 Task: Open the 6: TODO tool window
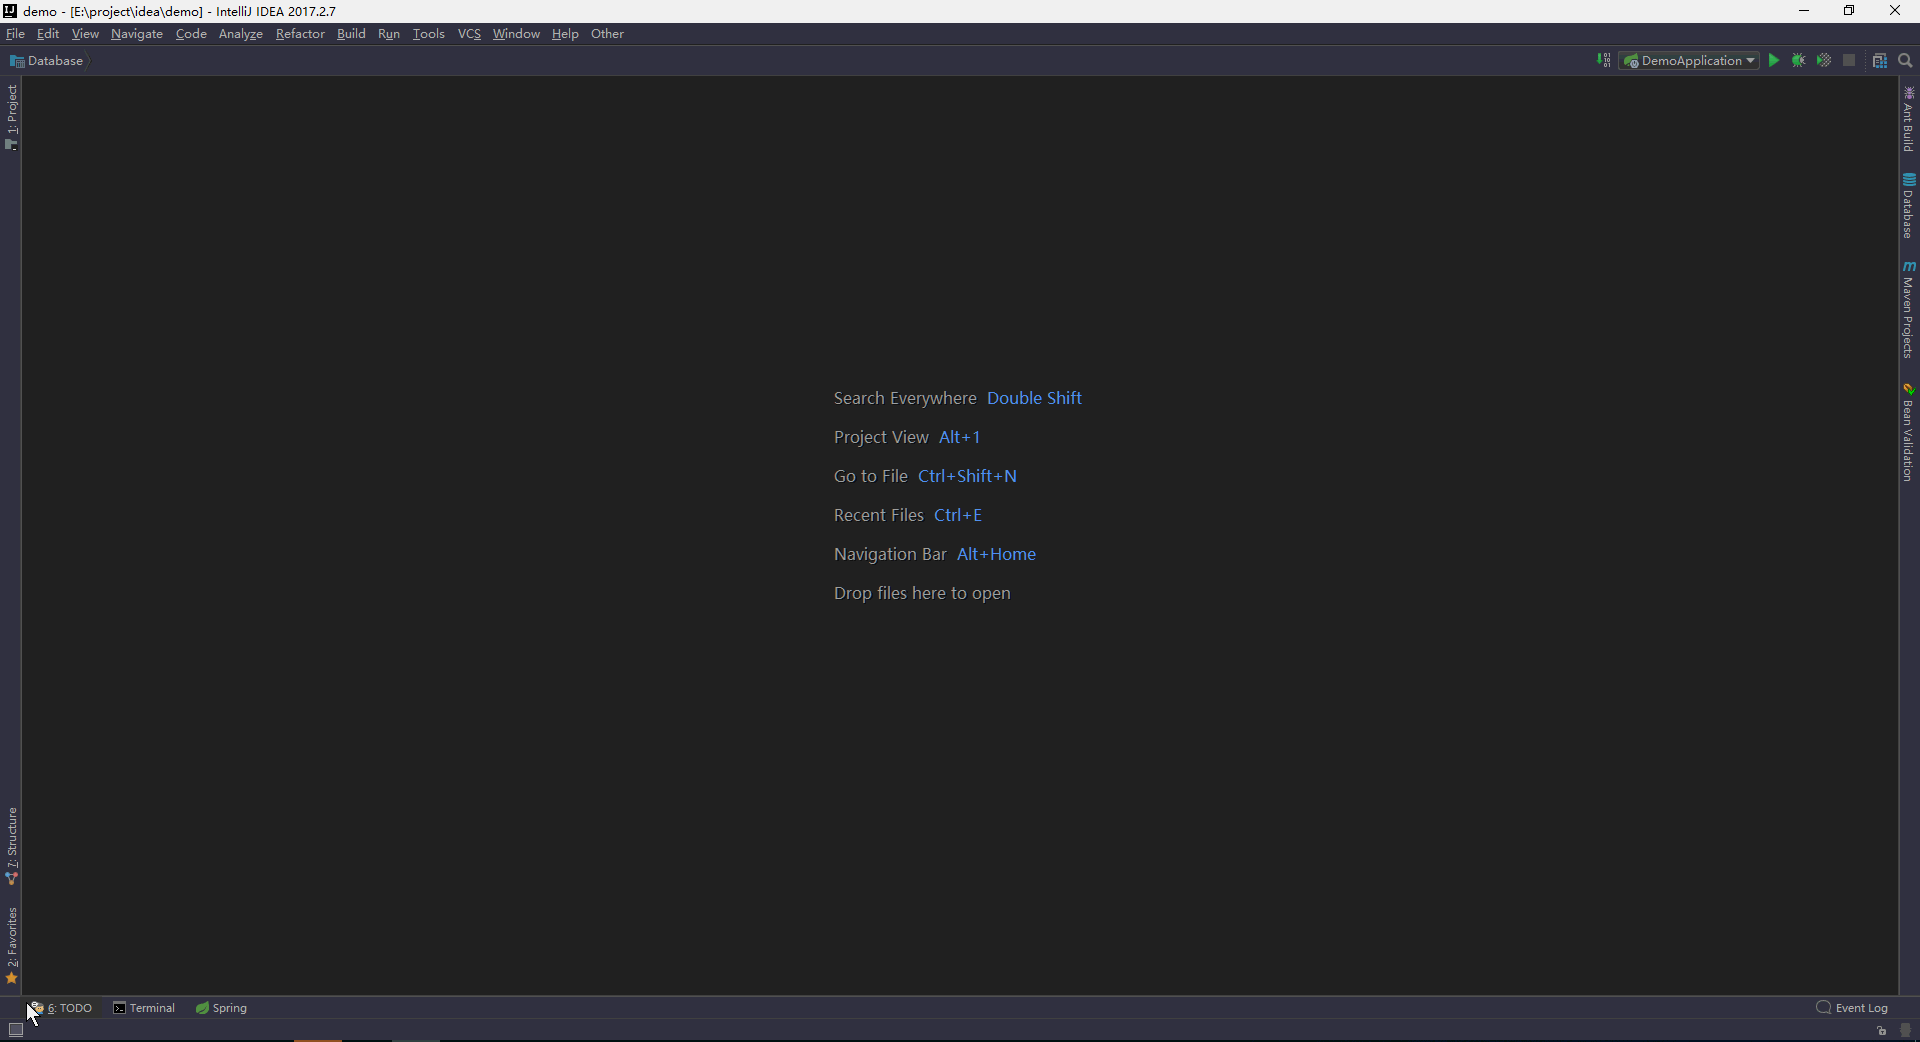pyautogui.click(x=61, y=1008)
